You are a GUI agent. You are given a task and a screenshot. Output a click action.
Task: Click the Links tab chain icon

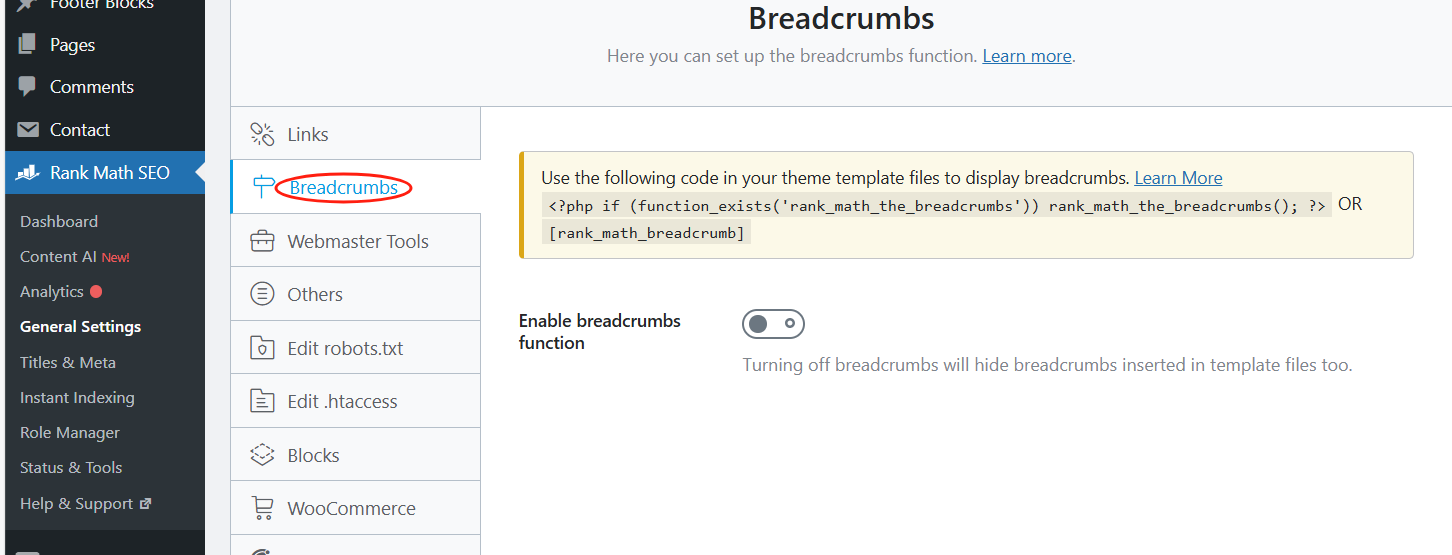click(x=262, y=134)
